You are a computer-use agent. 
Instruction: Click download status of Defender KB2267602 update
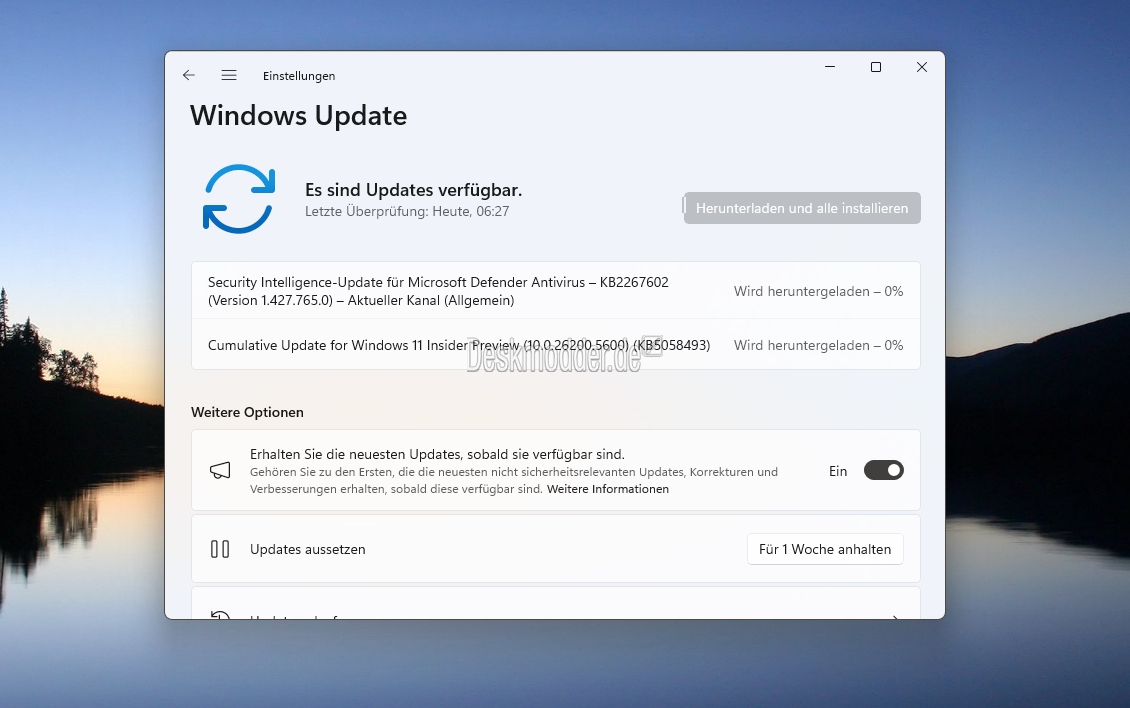click(x=819, y=291)
